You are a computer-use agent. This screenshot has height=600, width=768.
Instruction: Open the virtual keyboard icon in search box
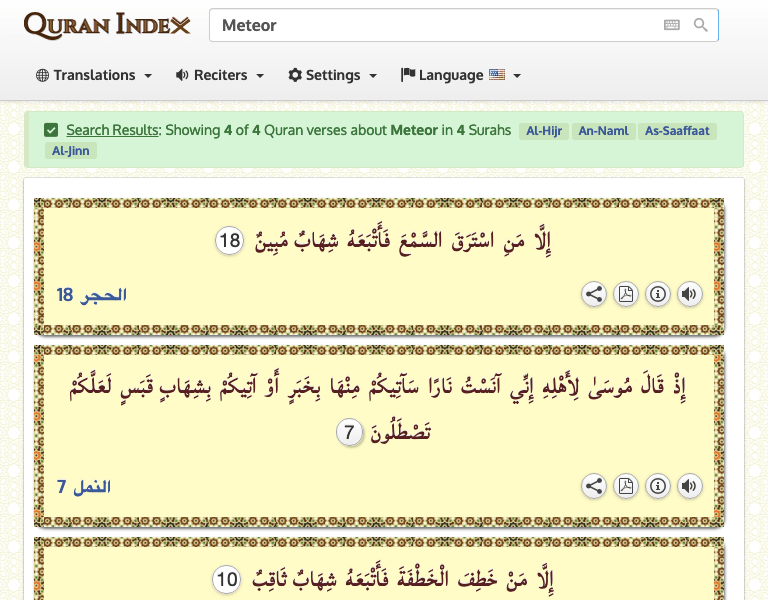click(672, 25)
